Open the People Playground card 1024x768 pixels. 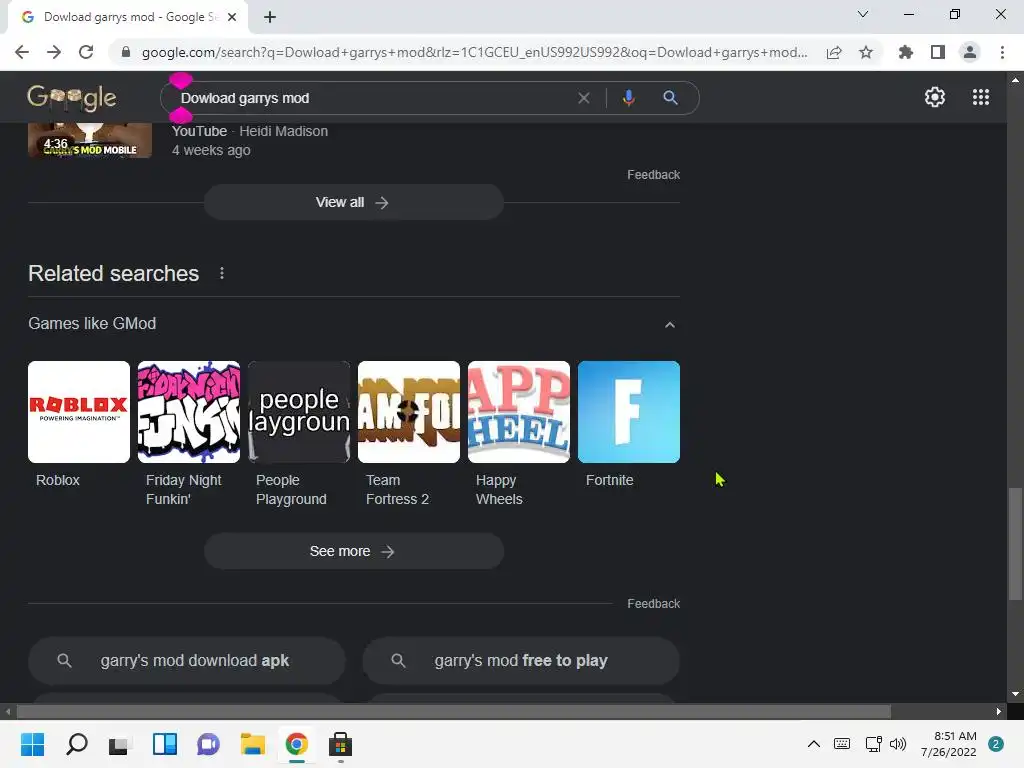[298, 434]
